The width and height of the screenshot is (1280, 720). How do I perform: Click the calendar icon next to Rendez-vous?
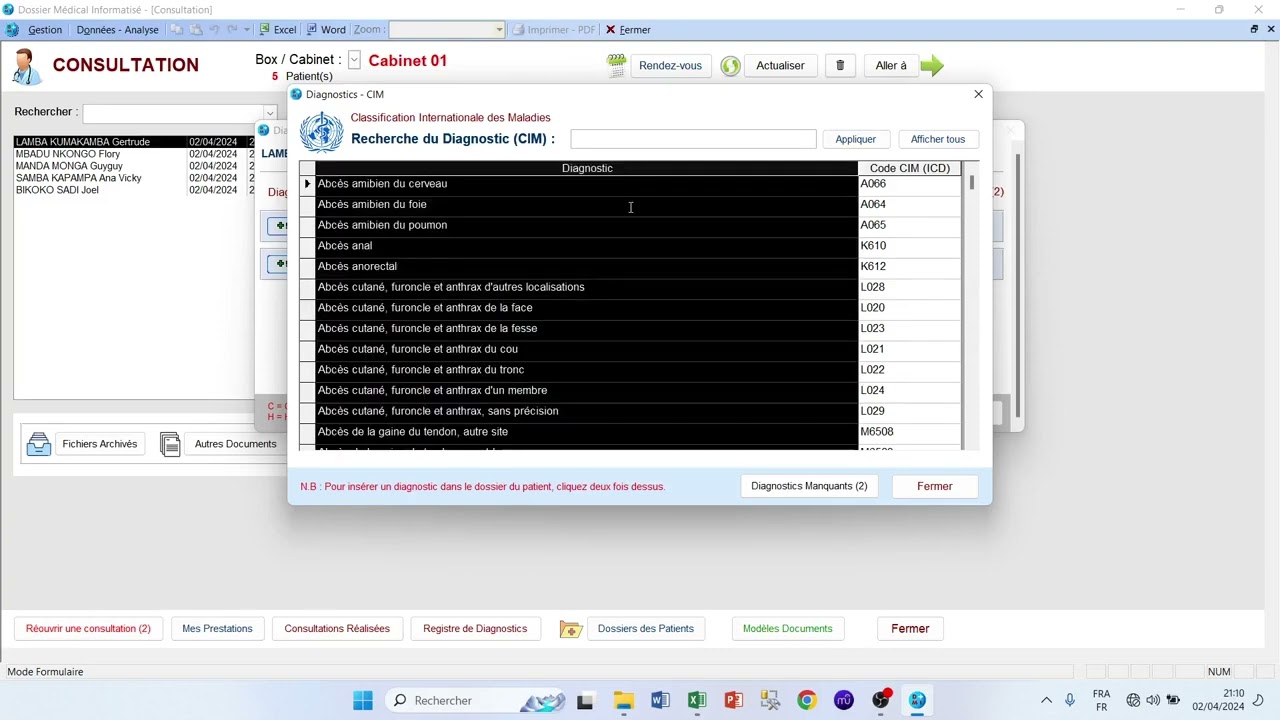coord(617,66)
